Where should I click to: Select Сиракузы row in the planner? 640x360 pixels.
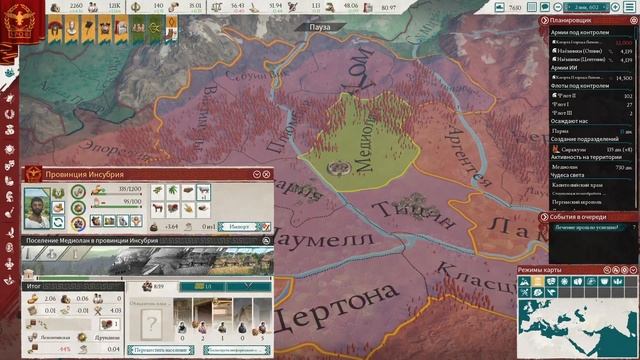click(x=591, y=149)
